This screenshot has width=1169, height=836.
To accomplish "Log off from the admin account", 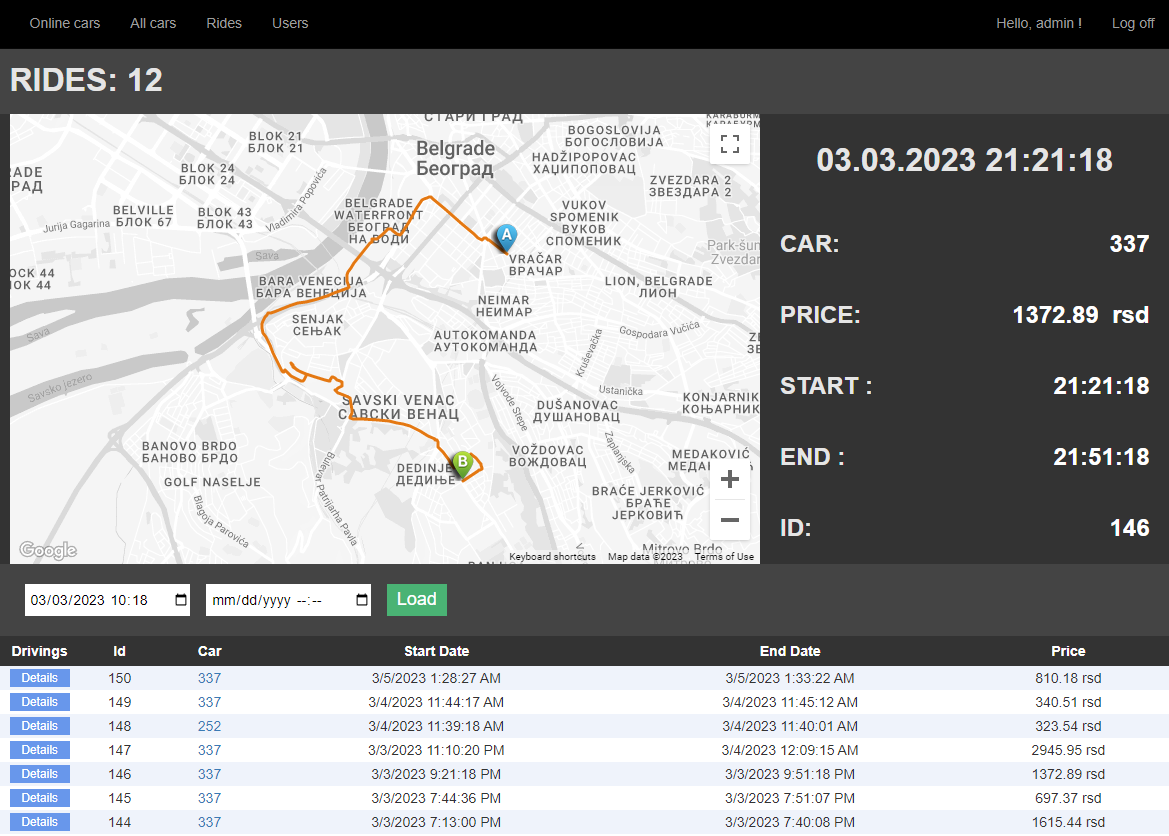I will (1132, 23).
